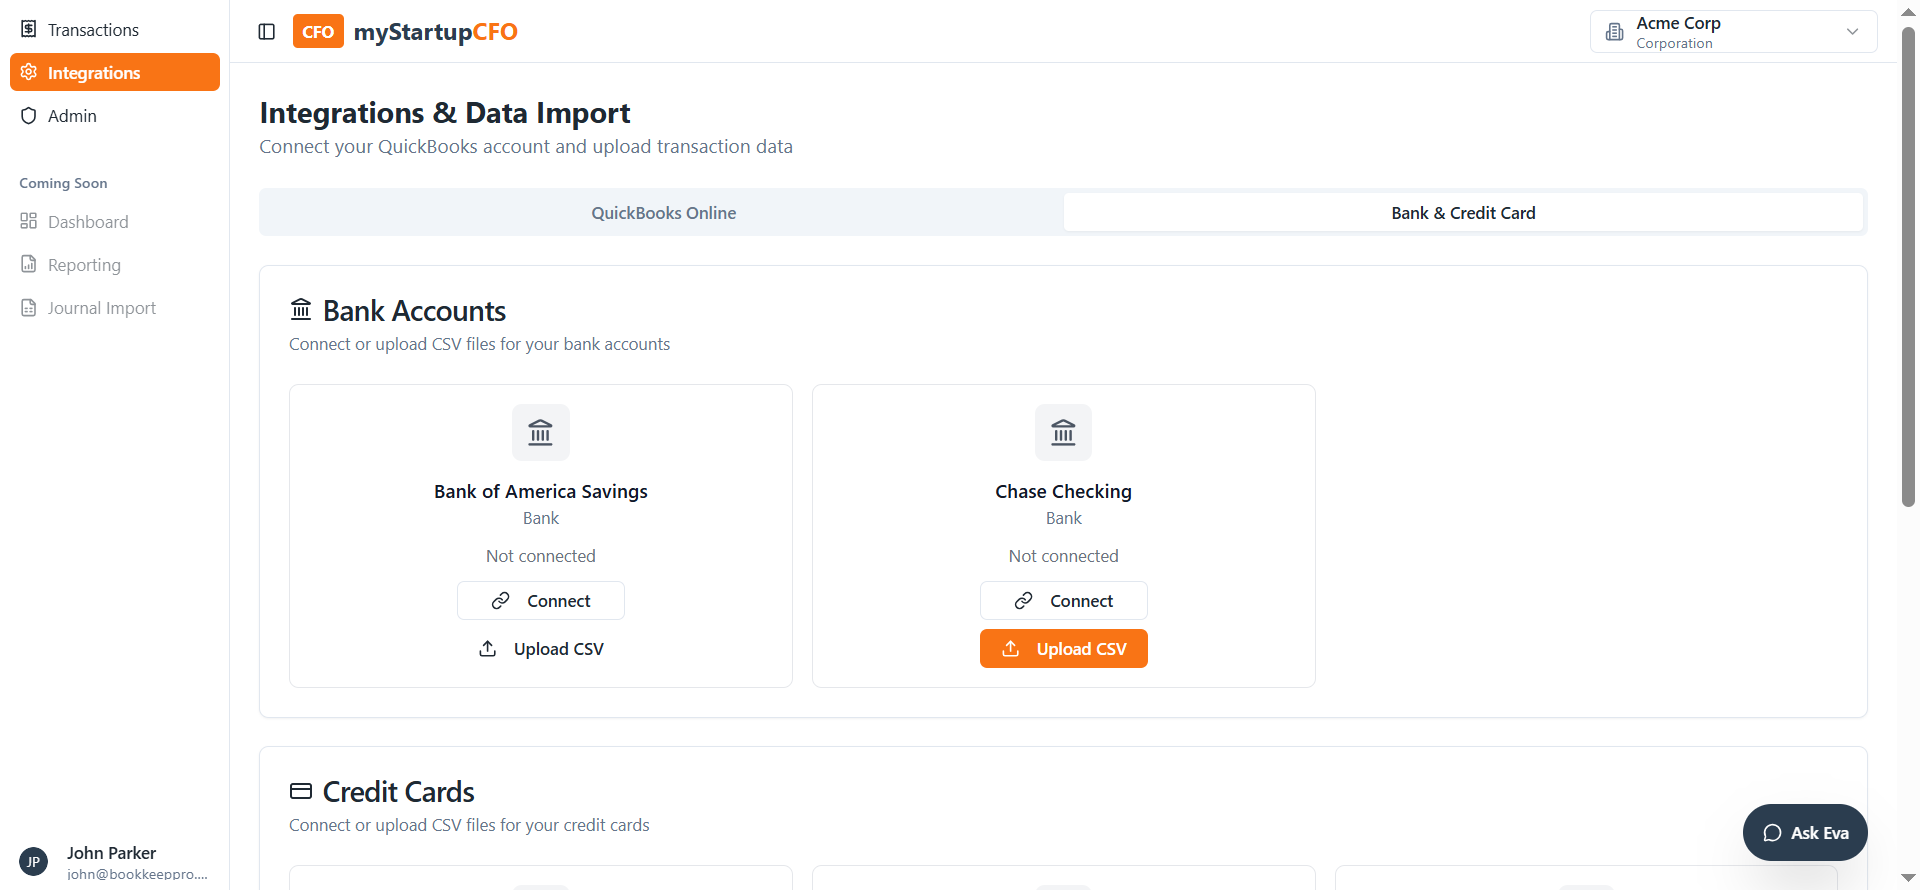Upload CSV for Chase Checking
The width and height of the screenshot is (1920, 890).
click(x=1063, y=649)
